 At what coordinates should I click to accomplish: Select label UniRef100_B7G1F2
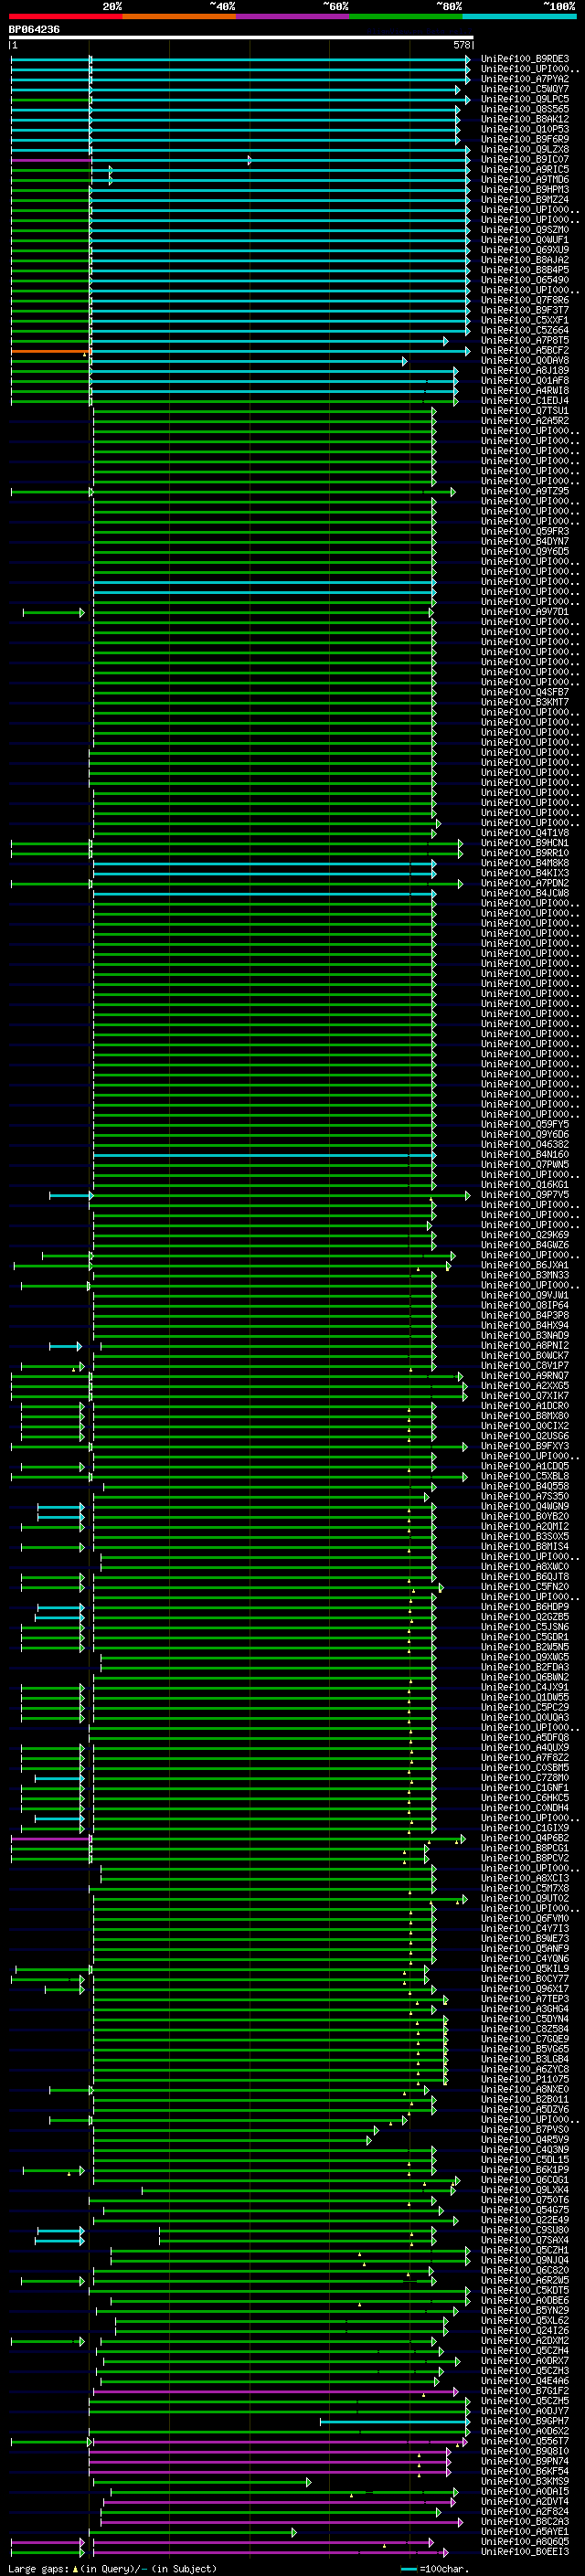pos(525,2391)
